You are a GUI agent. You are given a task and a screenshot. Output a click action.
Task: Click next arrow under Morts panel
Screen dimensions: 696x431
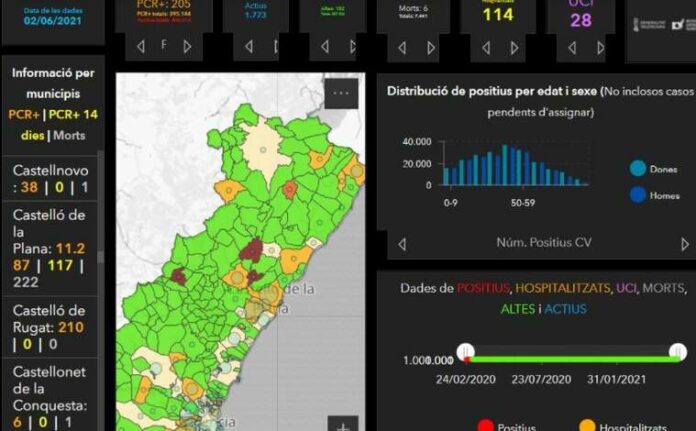pyautogui.click(x=432, y=47)
